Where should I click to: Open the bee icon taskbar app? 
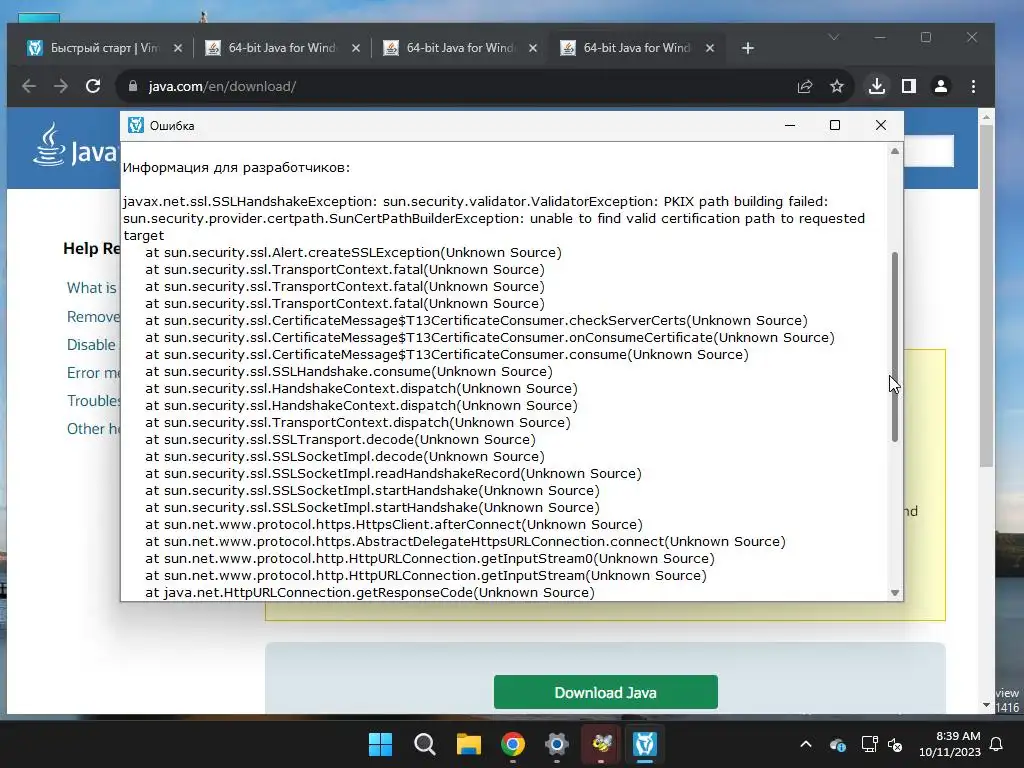coord(601,744)
